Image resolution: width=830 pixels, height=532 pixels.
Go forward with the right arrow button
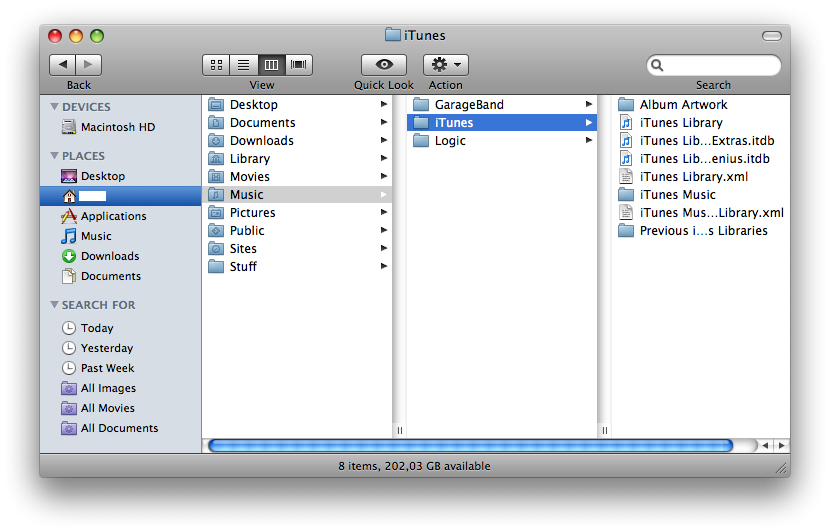tap(88, 65)
